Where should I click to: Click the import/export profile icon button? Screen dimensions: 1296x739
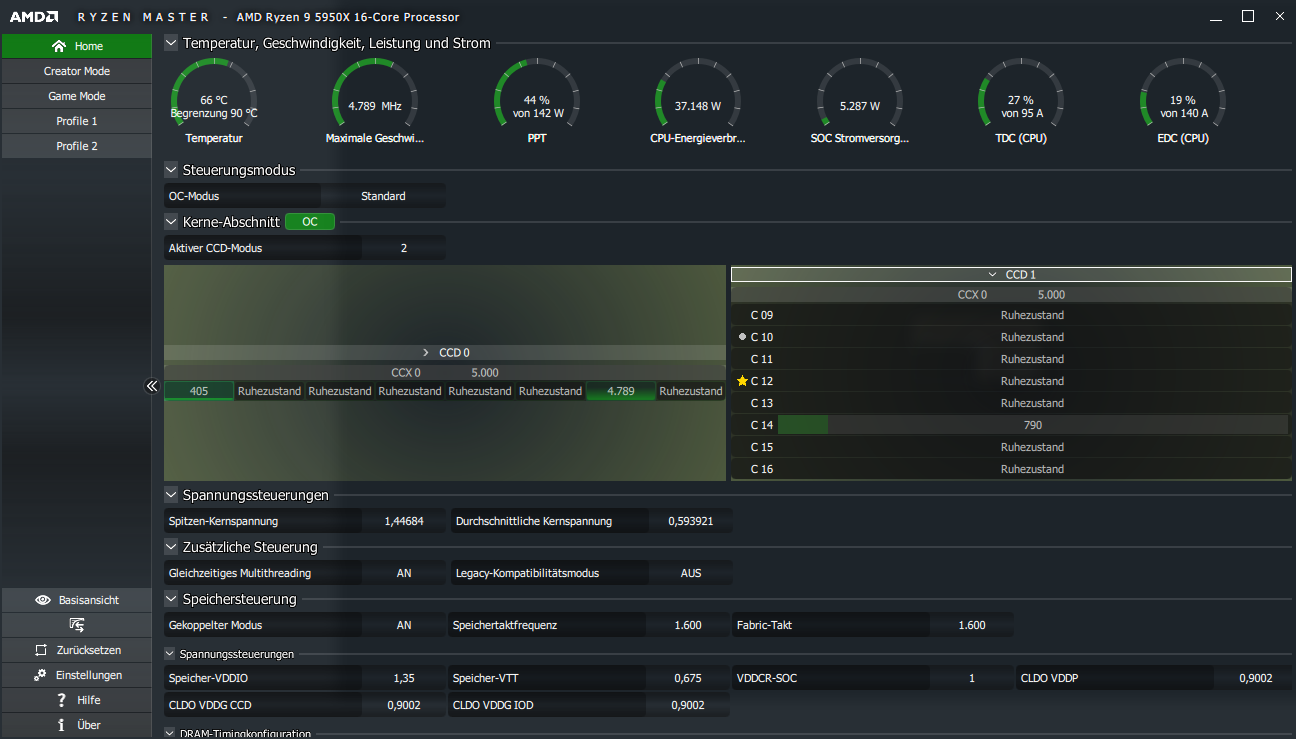pos(76,625)
